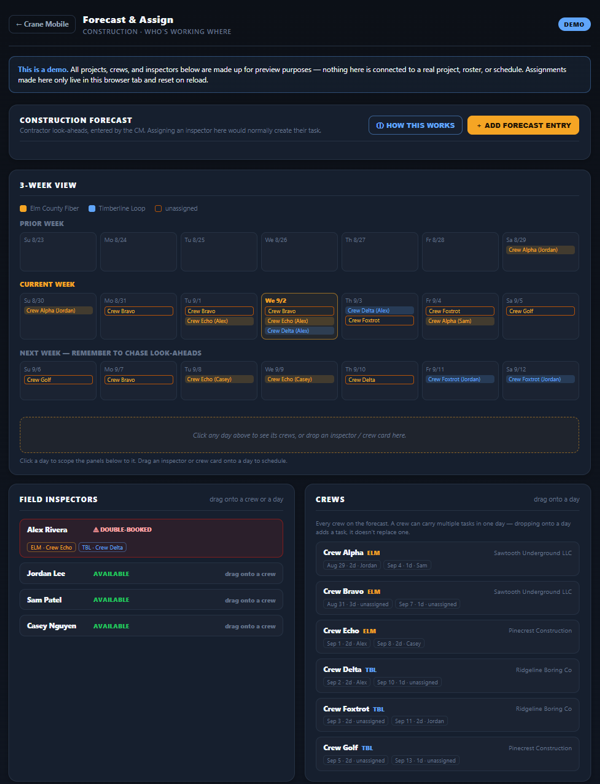Screen dimensions: 600x784
Task: Click Crew Alpha (Sam) chip on Fr 9/4
Action: [x=460, y=321]
